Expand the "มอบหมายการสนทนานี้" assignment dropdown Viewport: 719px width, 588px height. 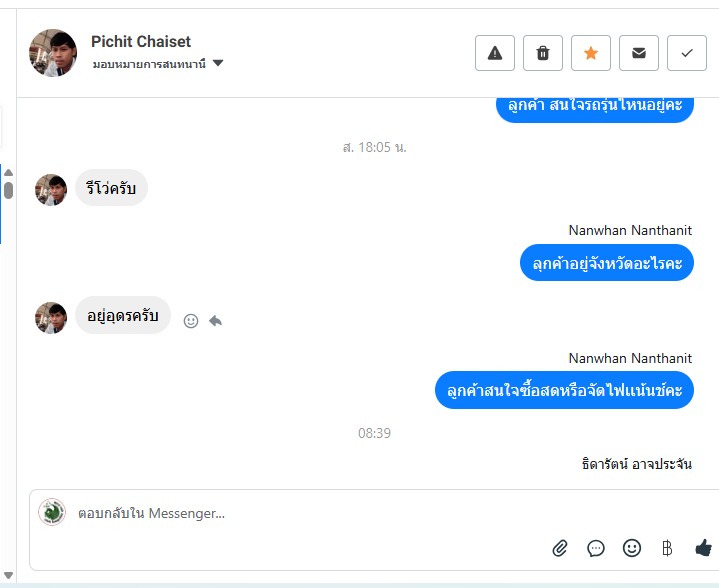pos(149,64)
